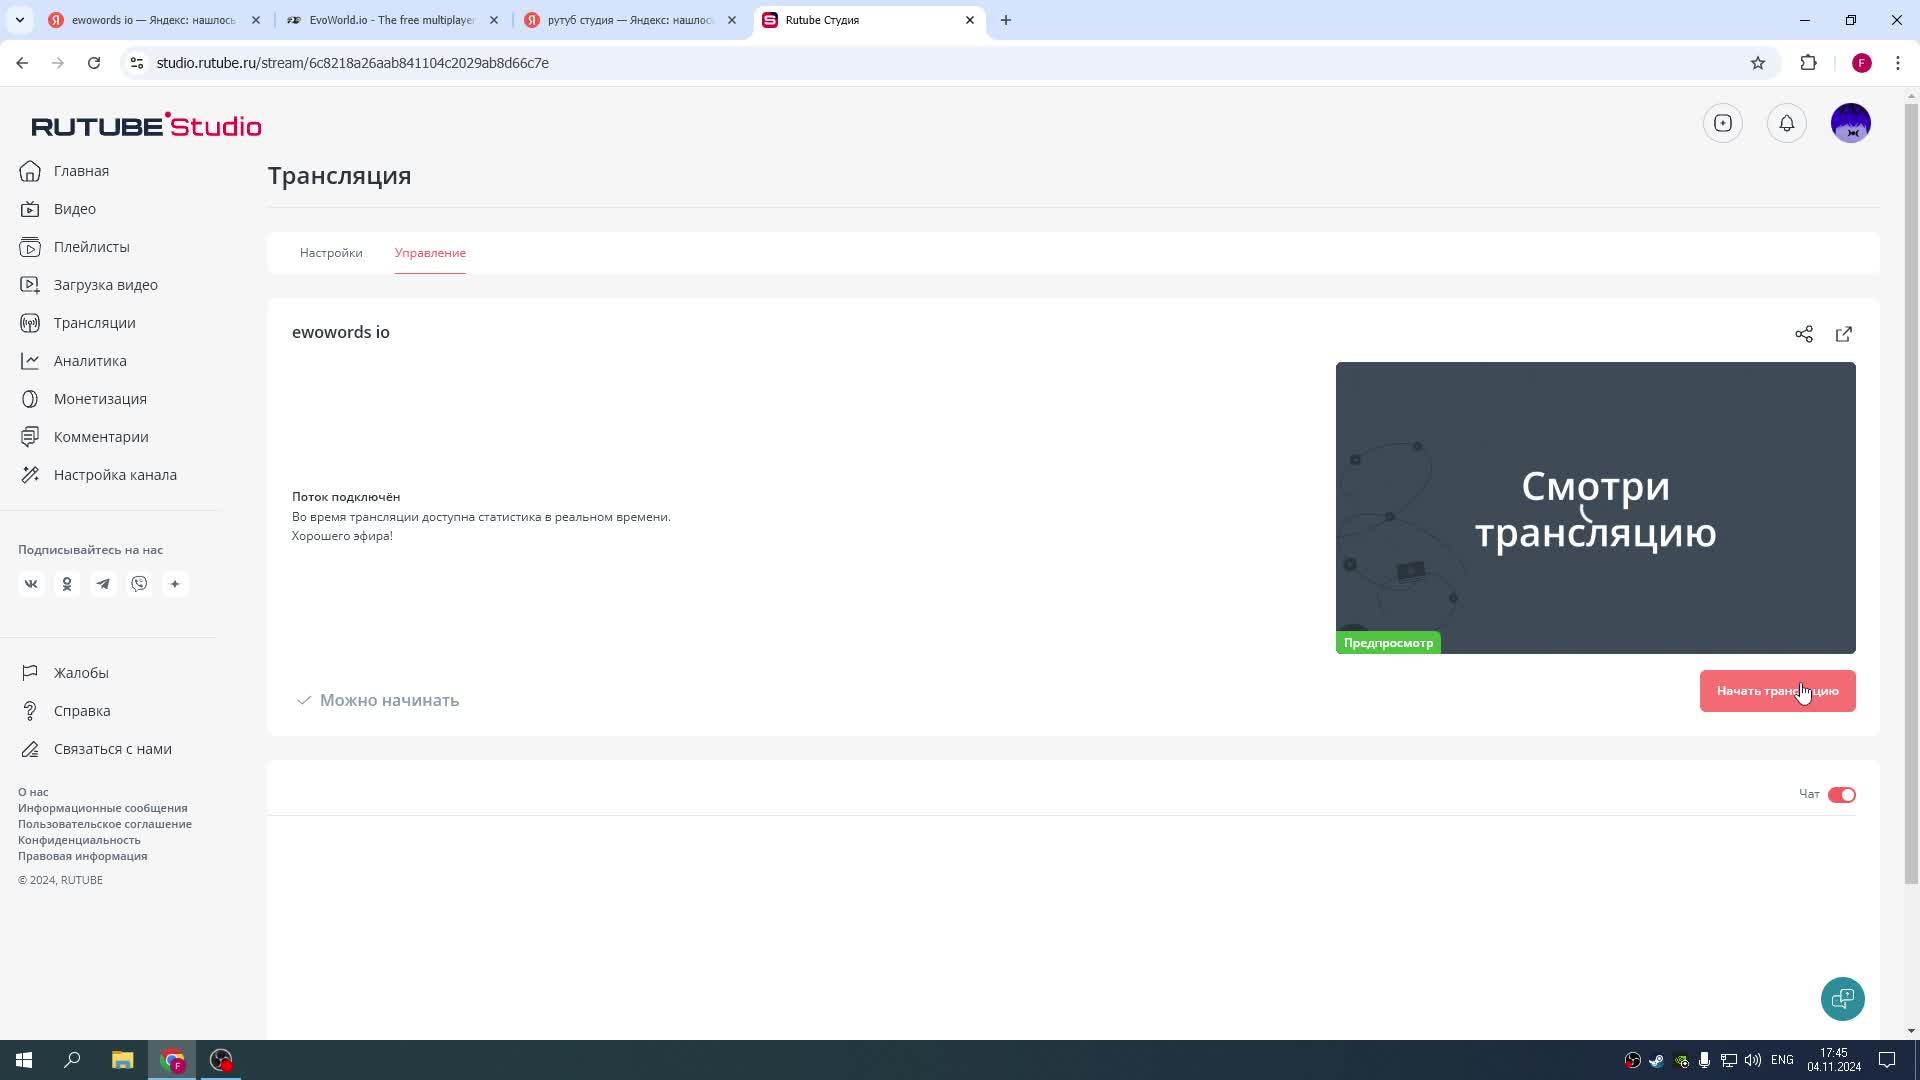Open Аналитика in the sidebar

point(90,361)
